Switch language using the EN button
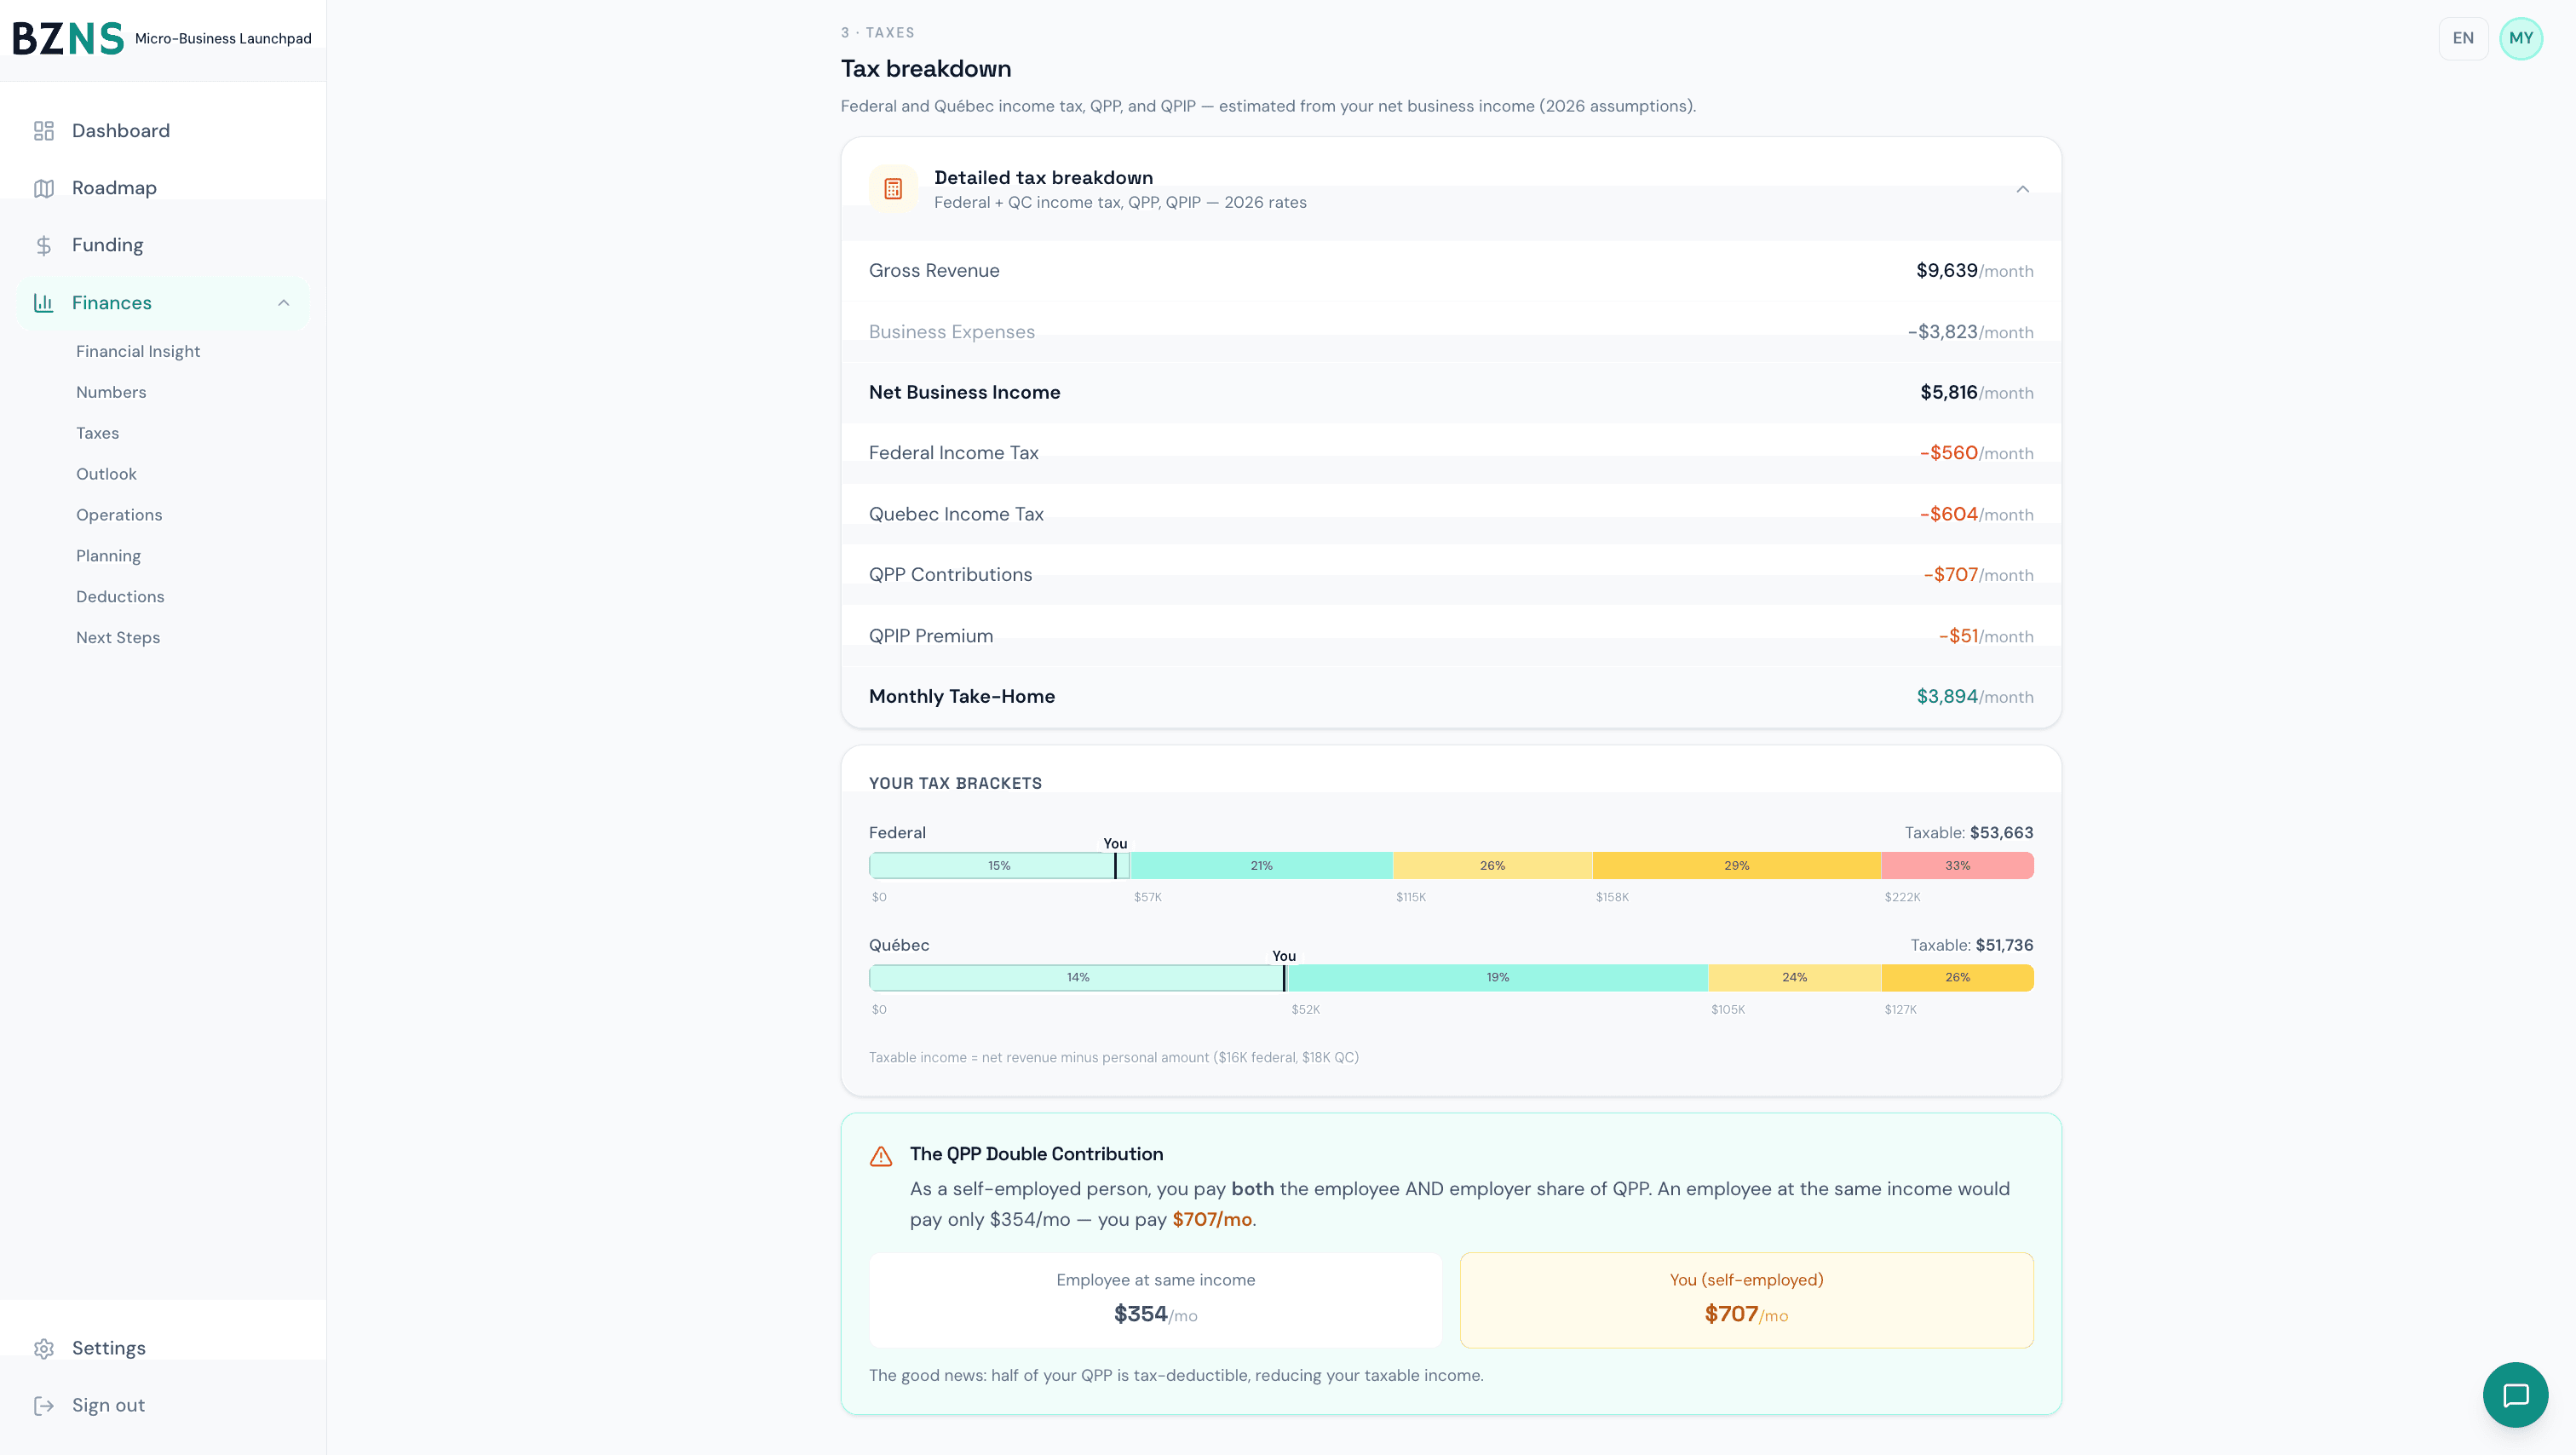The width and height of the screenshot is (2576, 1455). (x=2463, y=38)
